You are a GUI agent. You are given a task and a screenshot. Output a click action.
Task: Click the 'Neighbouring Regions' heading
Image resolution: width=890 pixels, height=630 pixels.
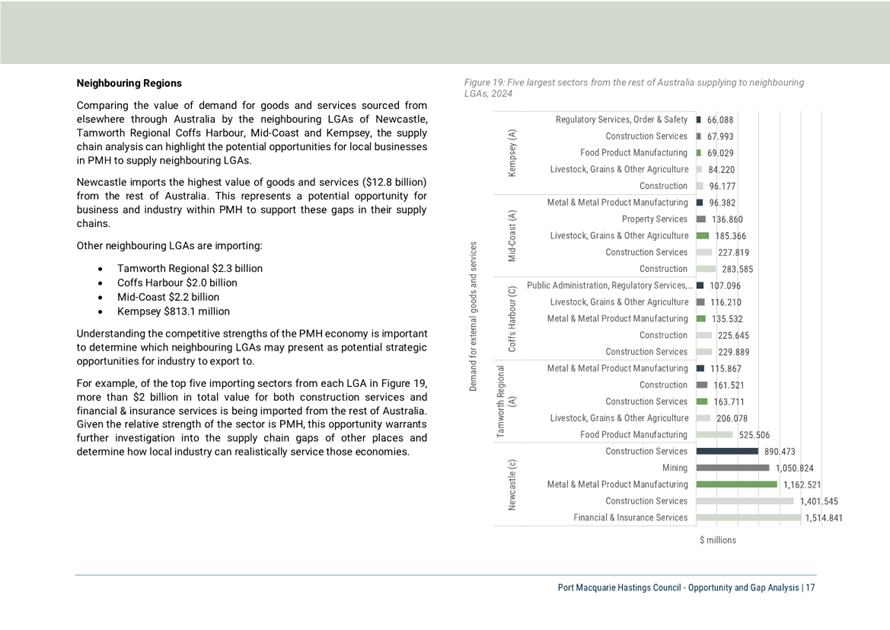tap(129, 83)
